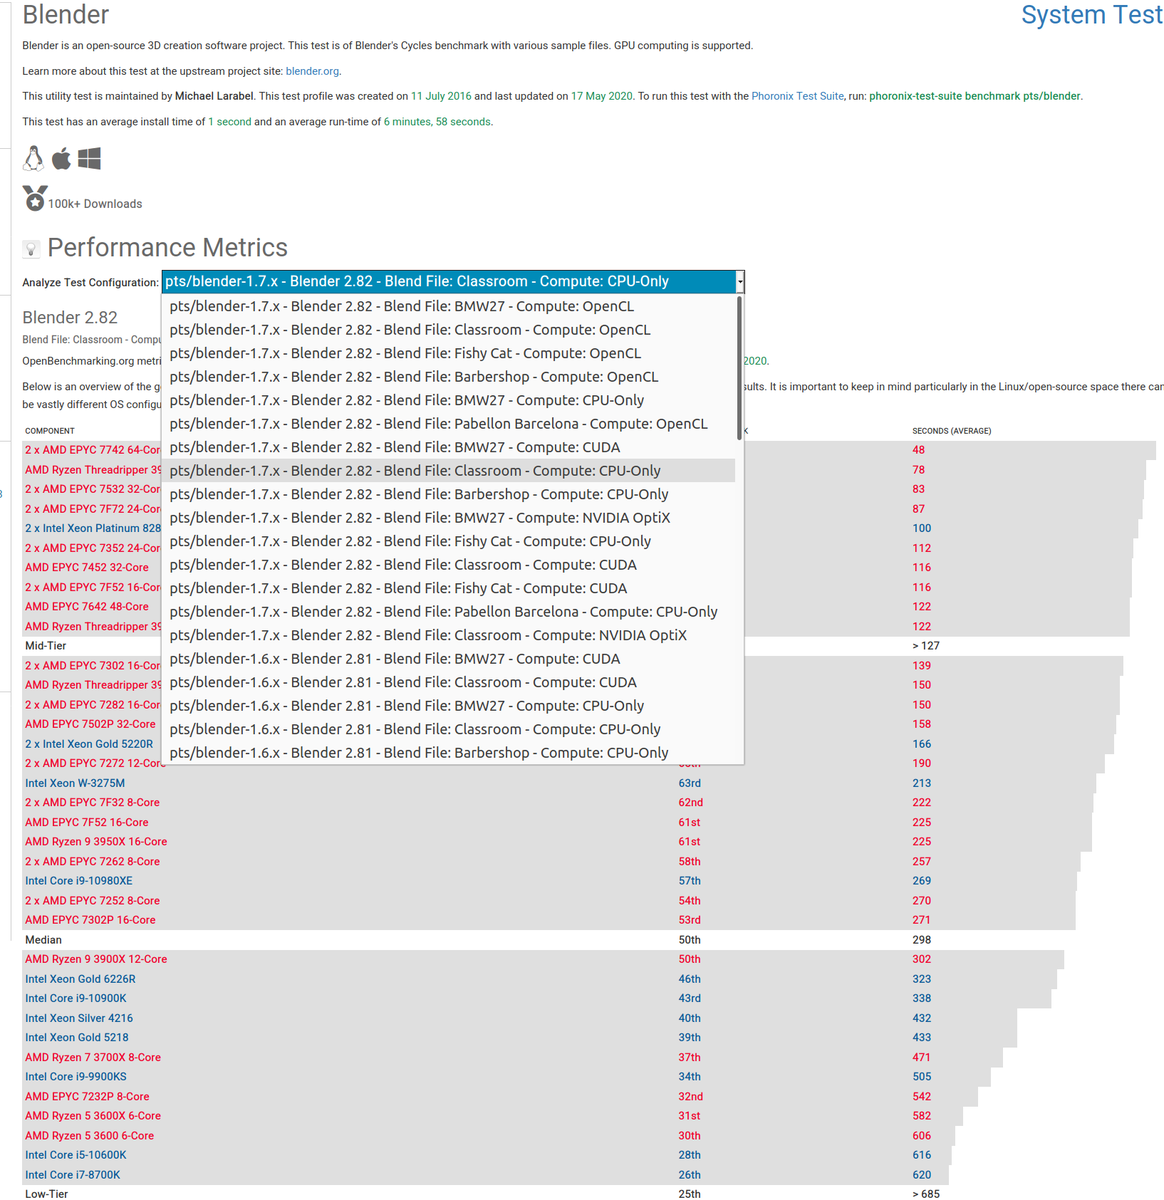The width and height of the screenshot is (1164, 1200).
Task: Open Intel Core i5-10600K entry
Action: [76, 1155]
